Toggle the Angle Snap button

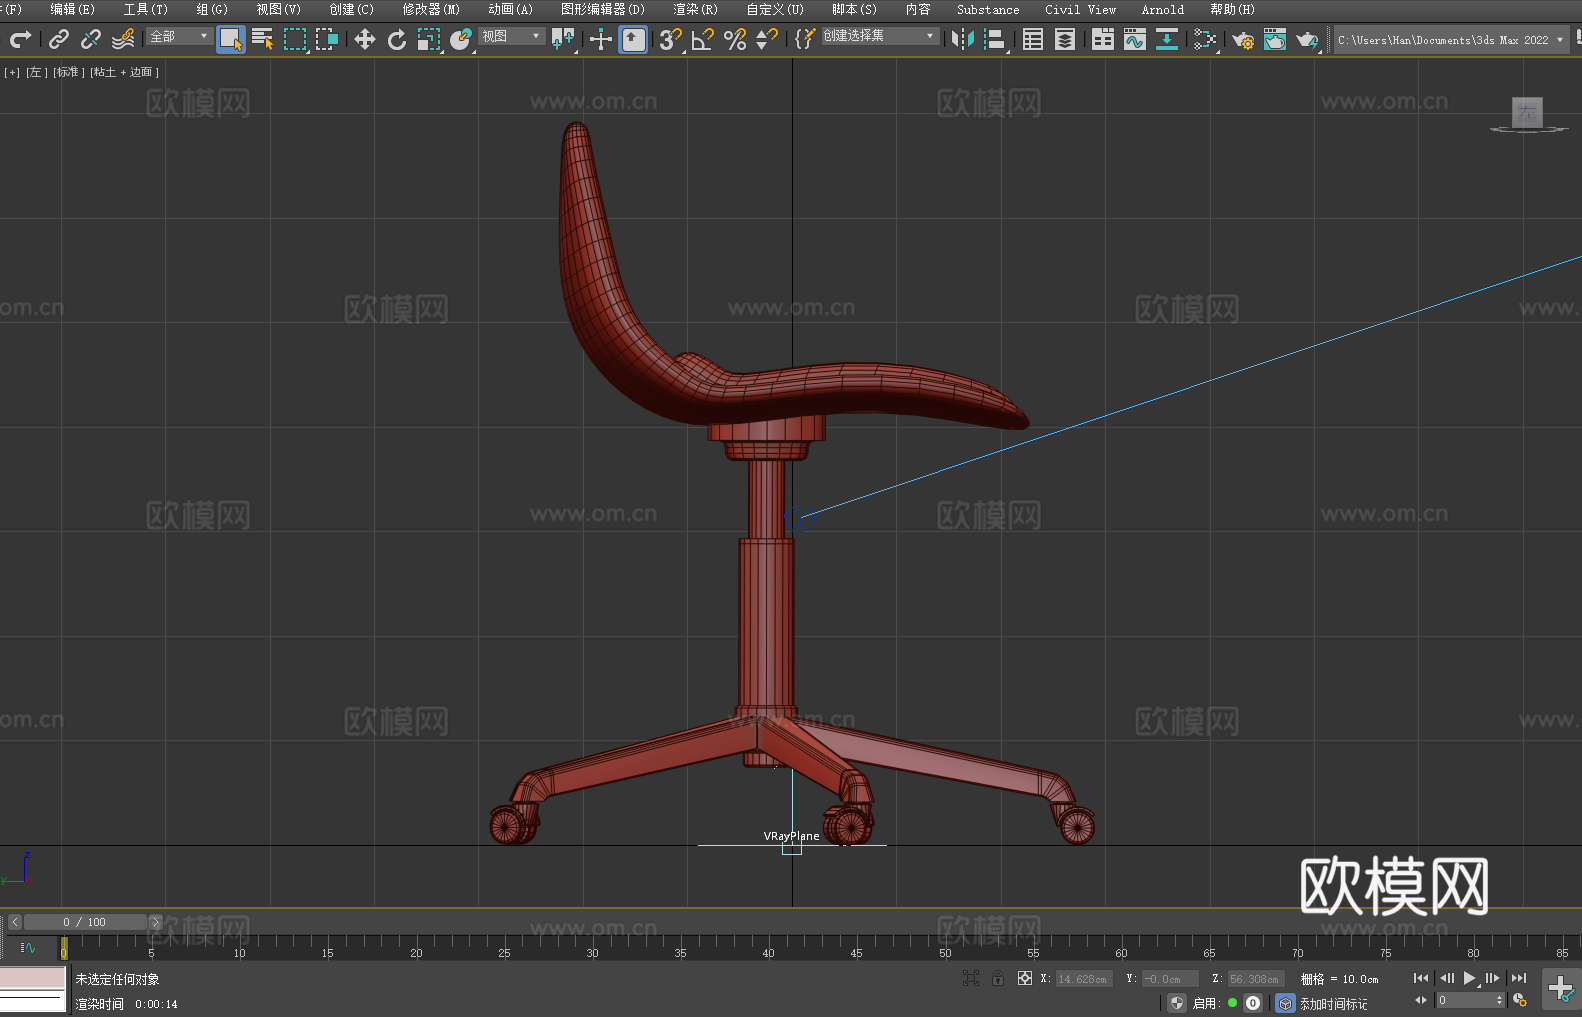(x=702, y=39)
